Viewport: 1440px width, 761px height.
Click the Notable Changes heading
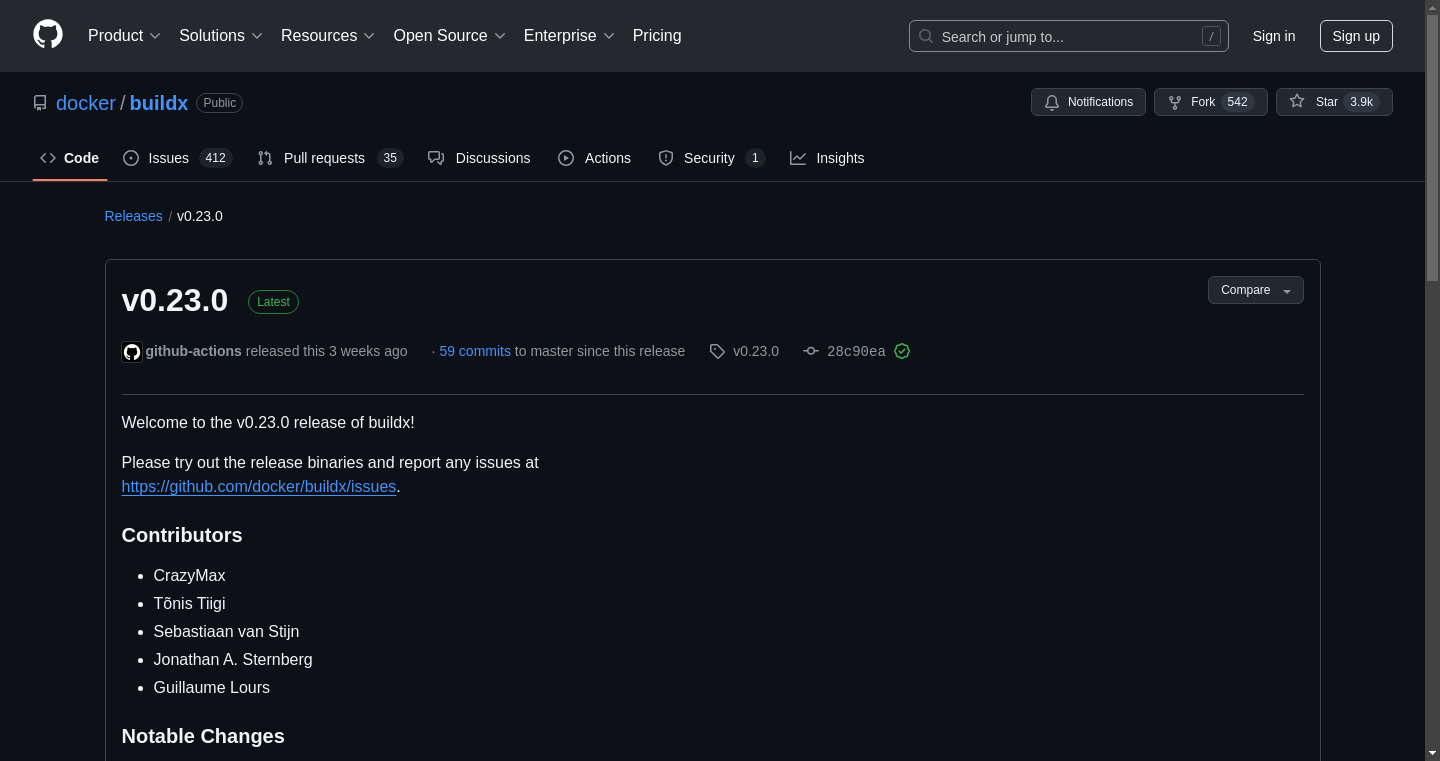(x=203, y=736)
